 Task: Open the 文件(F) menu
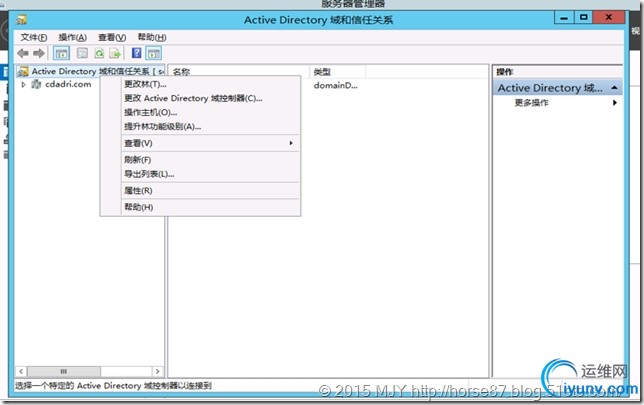34,38
